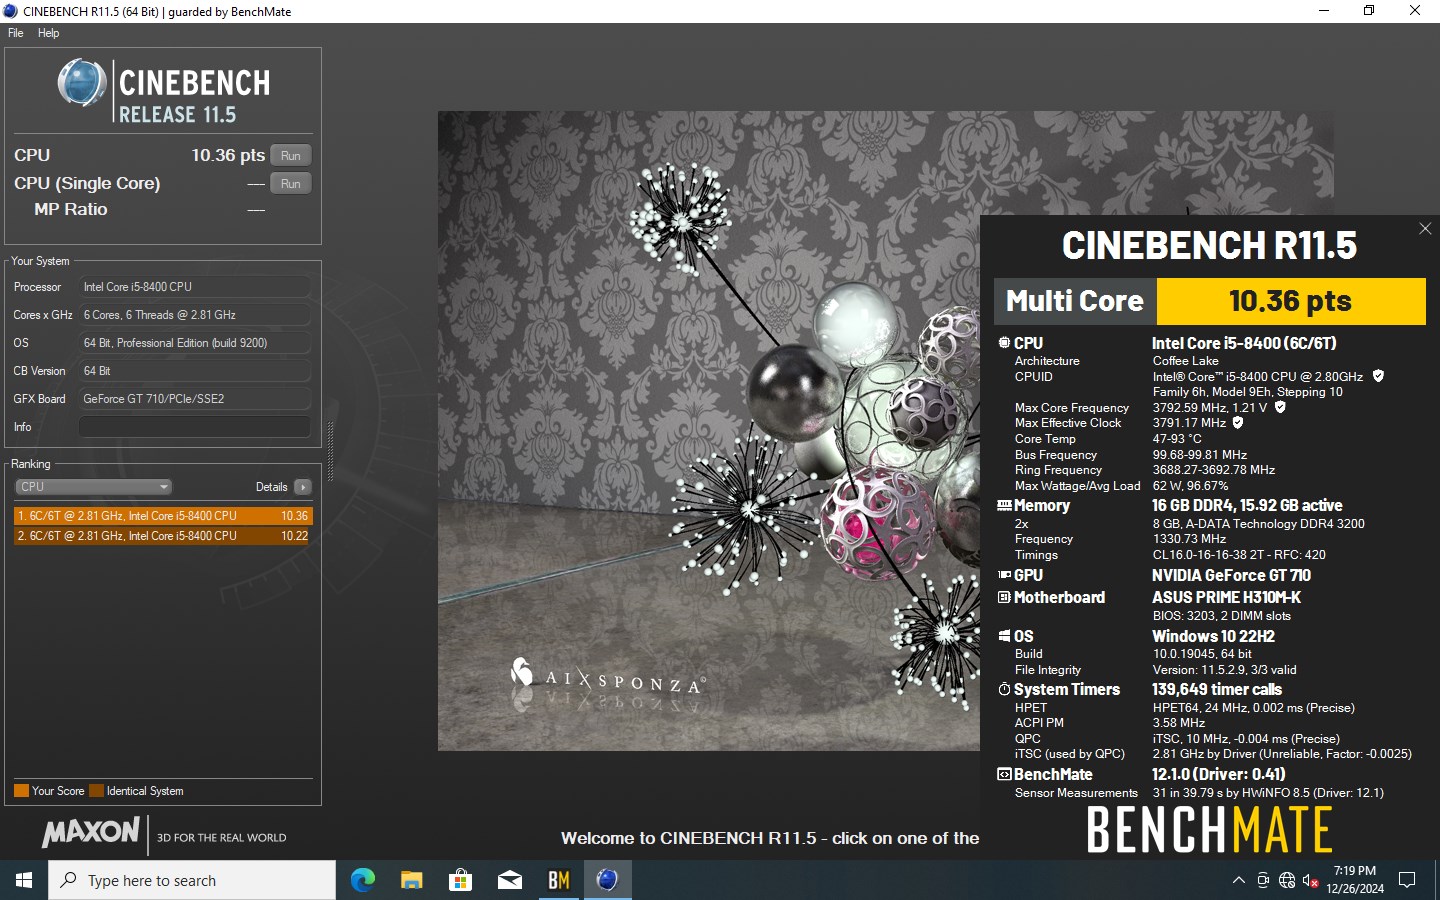This screenshot has width=1440, height=900.
Task: Run the CPU Single Core benchmark
Action: point(291,183)
